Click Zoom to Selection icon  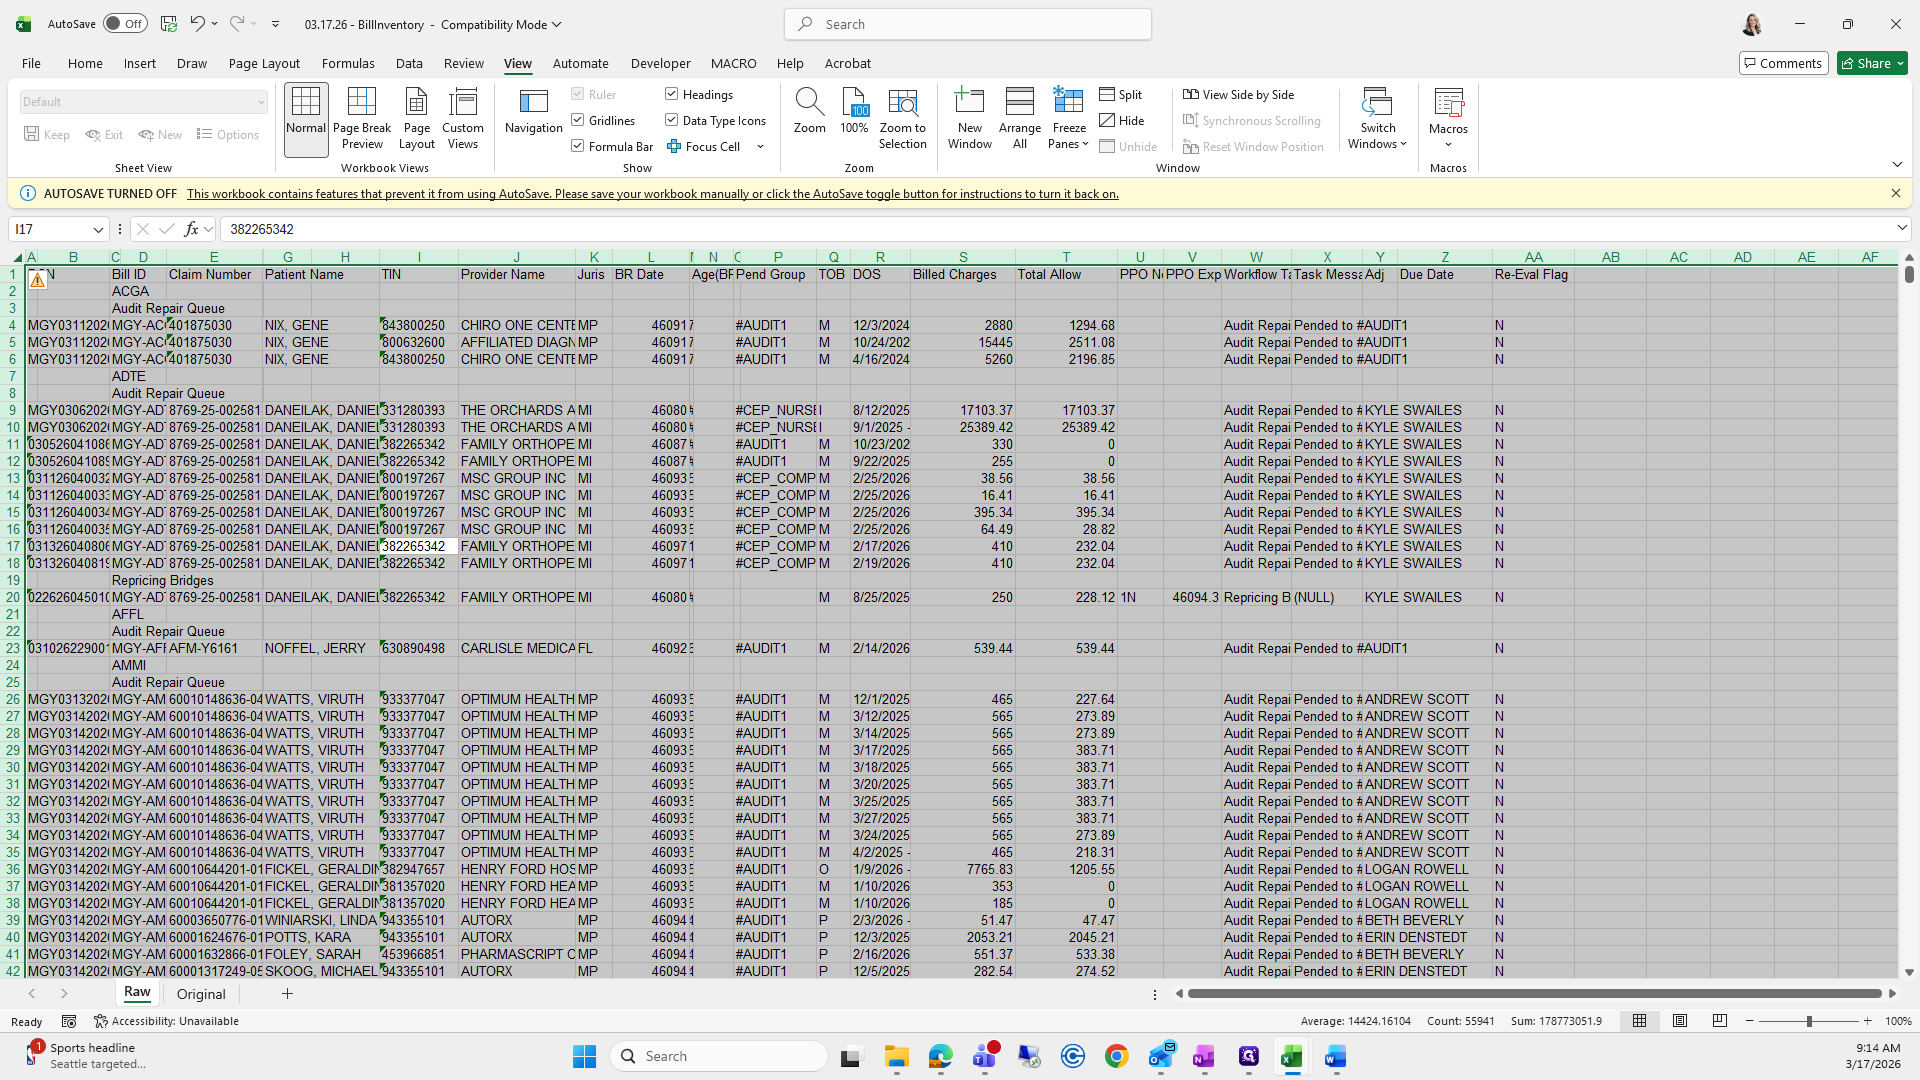click(x=902, y=118)
